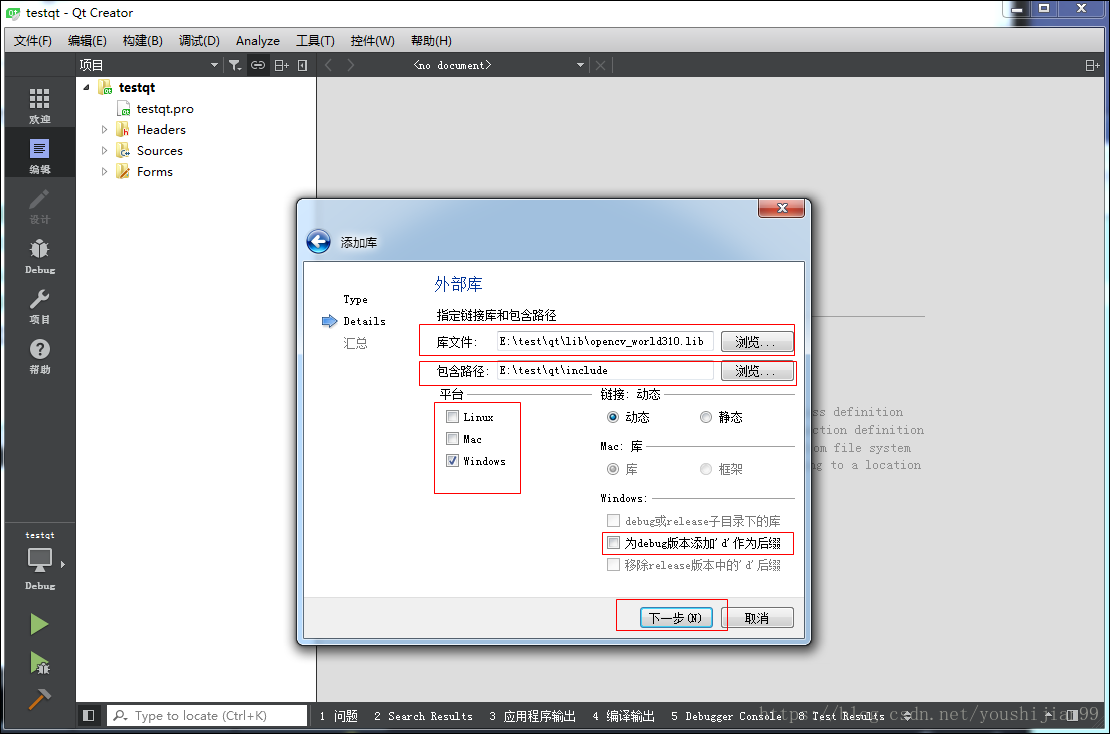Image resolution: width=1110 pixels, height=734 pixels.
Task: Open the 编译输出 output pane
Action: [x=624, y=716]
